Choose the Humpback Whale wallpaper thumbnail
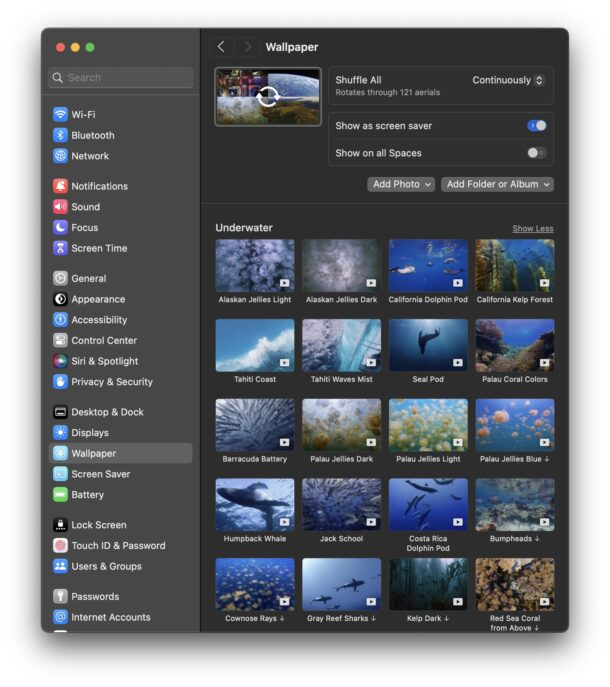The width and height of the screenshot is (610, 687). [255, 504]
